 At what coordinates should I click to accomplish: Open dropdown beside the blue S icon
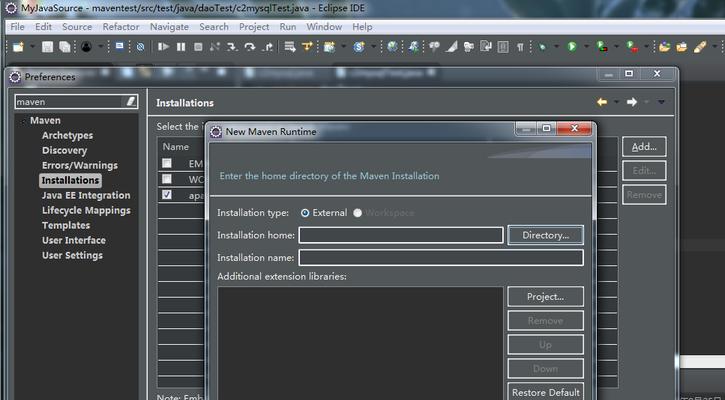coord(373,47)
